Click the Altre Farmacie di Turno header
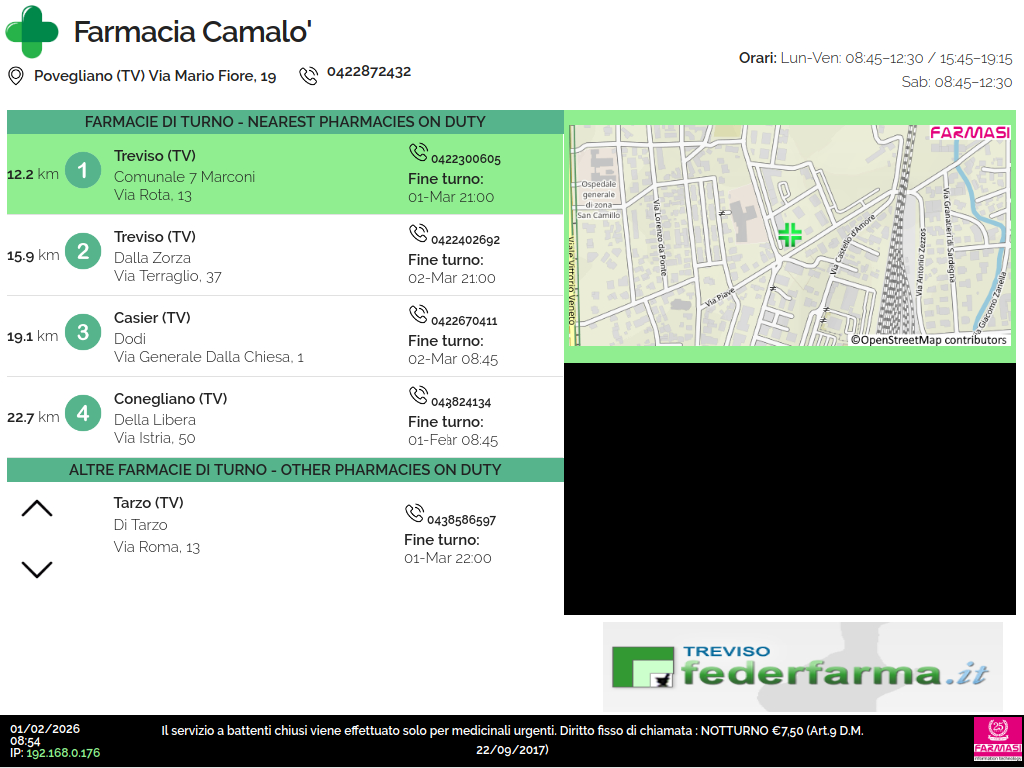Image resolution: width=1024 pixels, height=768 pixels. coord(285,470)
